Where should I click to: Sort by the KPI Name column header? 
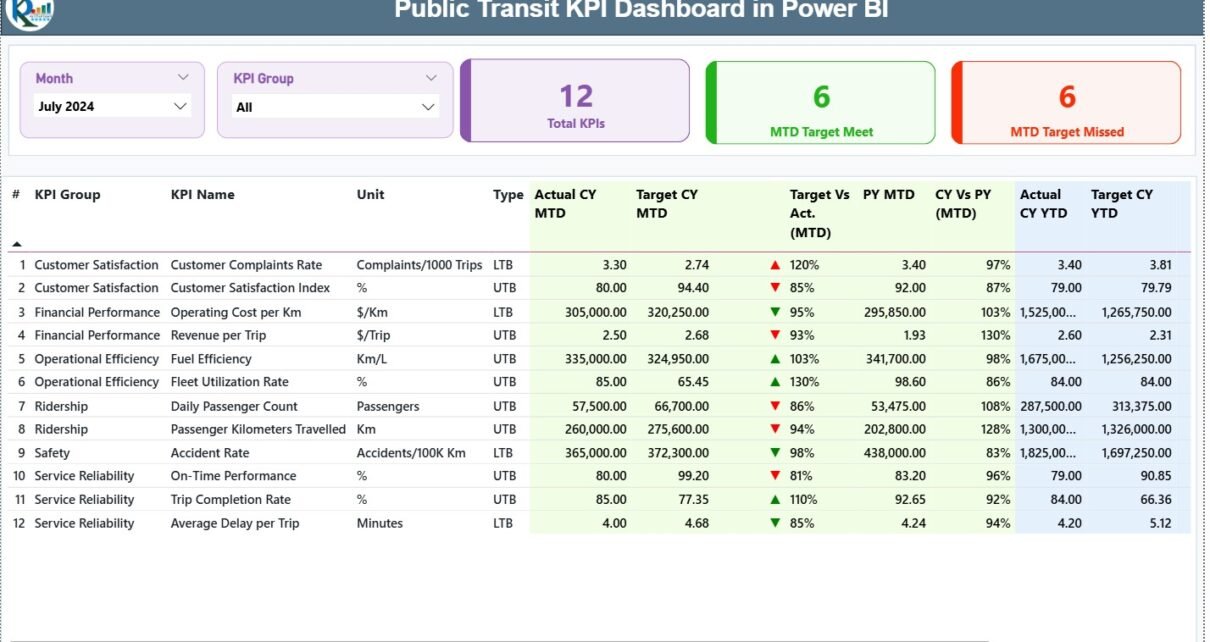pyautogui.click(x=202, y=195)
